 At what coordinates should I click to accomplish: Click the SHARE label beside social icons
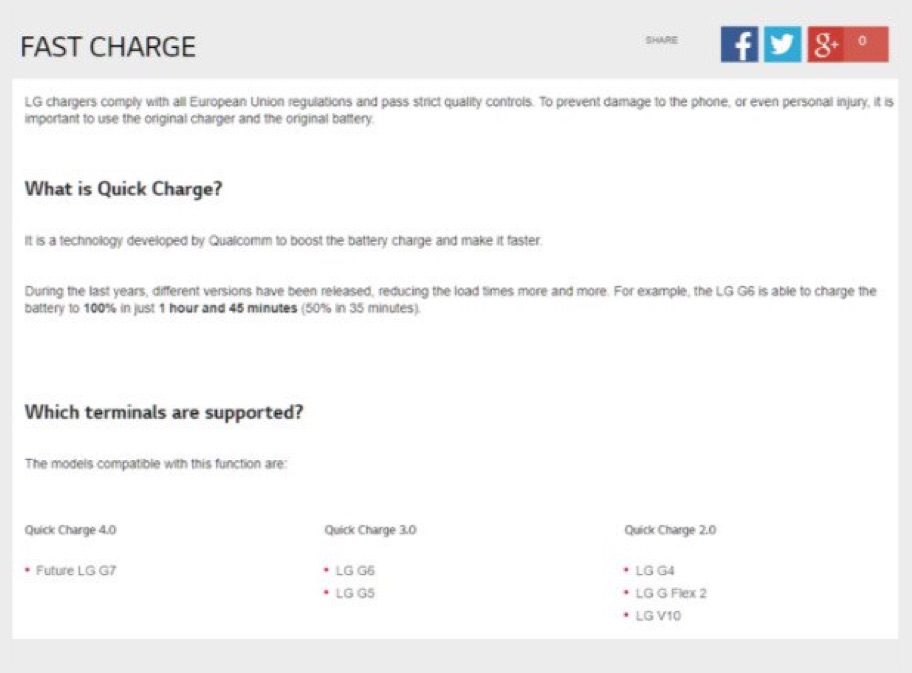[662, 41]
